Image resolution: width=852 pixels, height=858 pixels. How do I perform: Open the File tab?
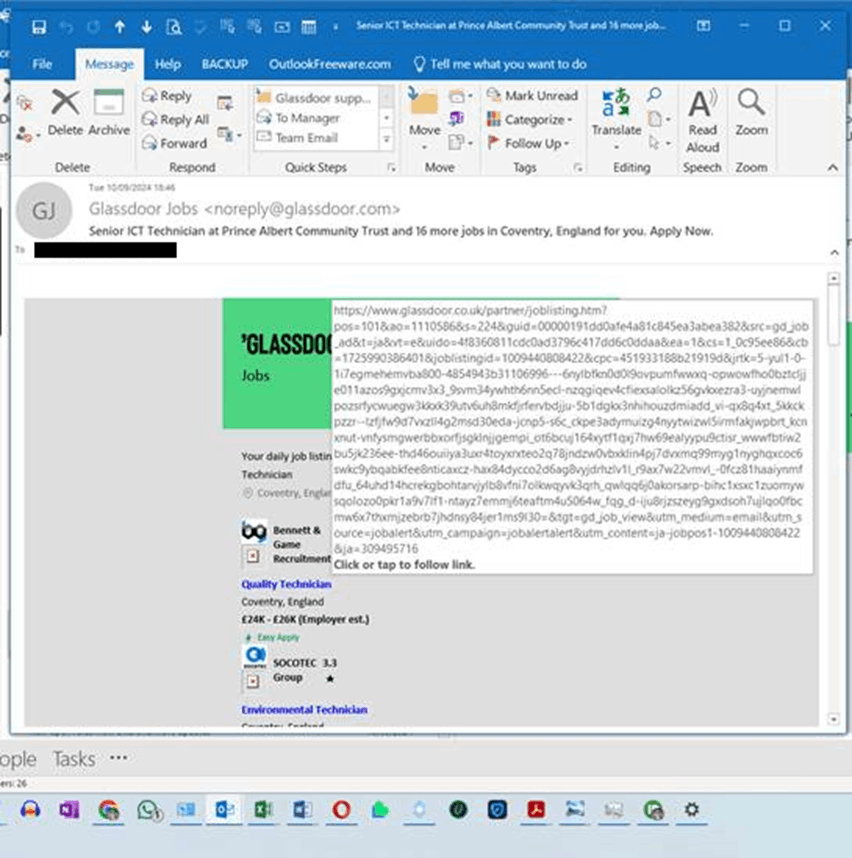pyautogui.click(x=42, y=64)
